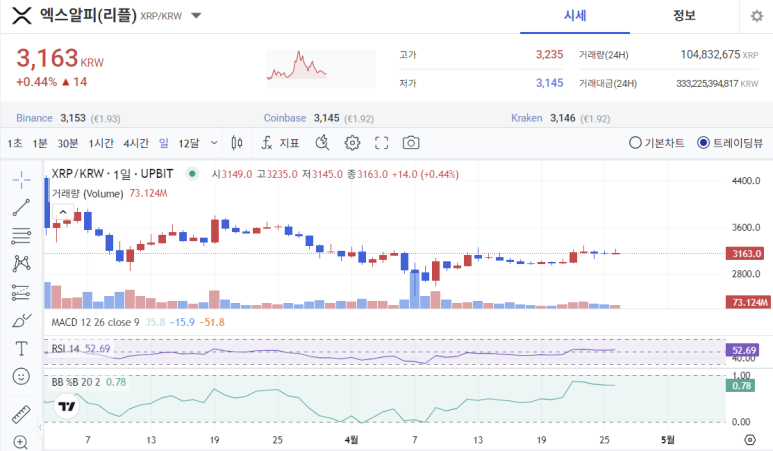Click the RSI 14 indicator label
Image resolution: width=773 pixels, height=451 pixels.
(x=65, y=348)
